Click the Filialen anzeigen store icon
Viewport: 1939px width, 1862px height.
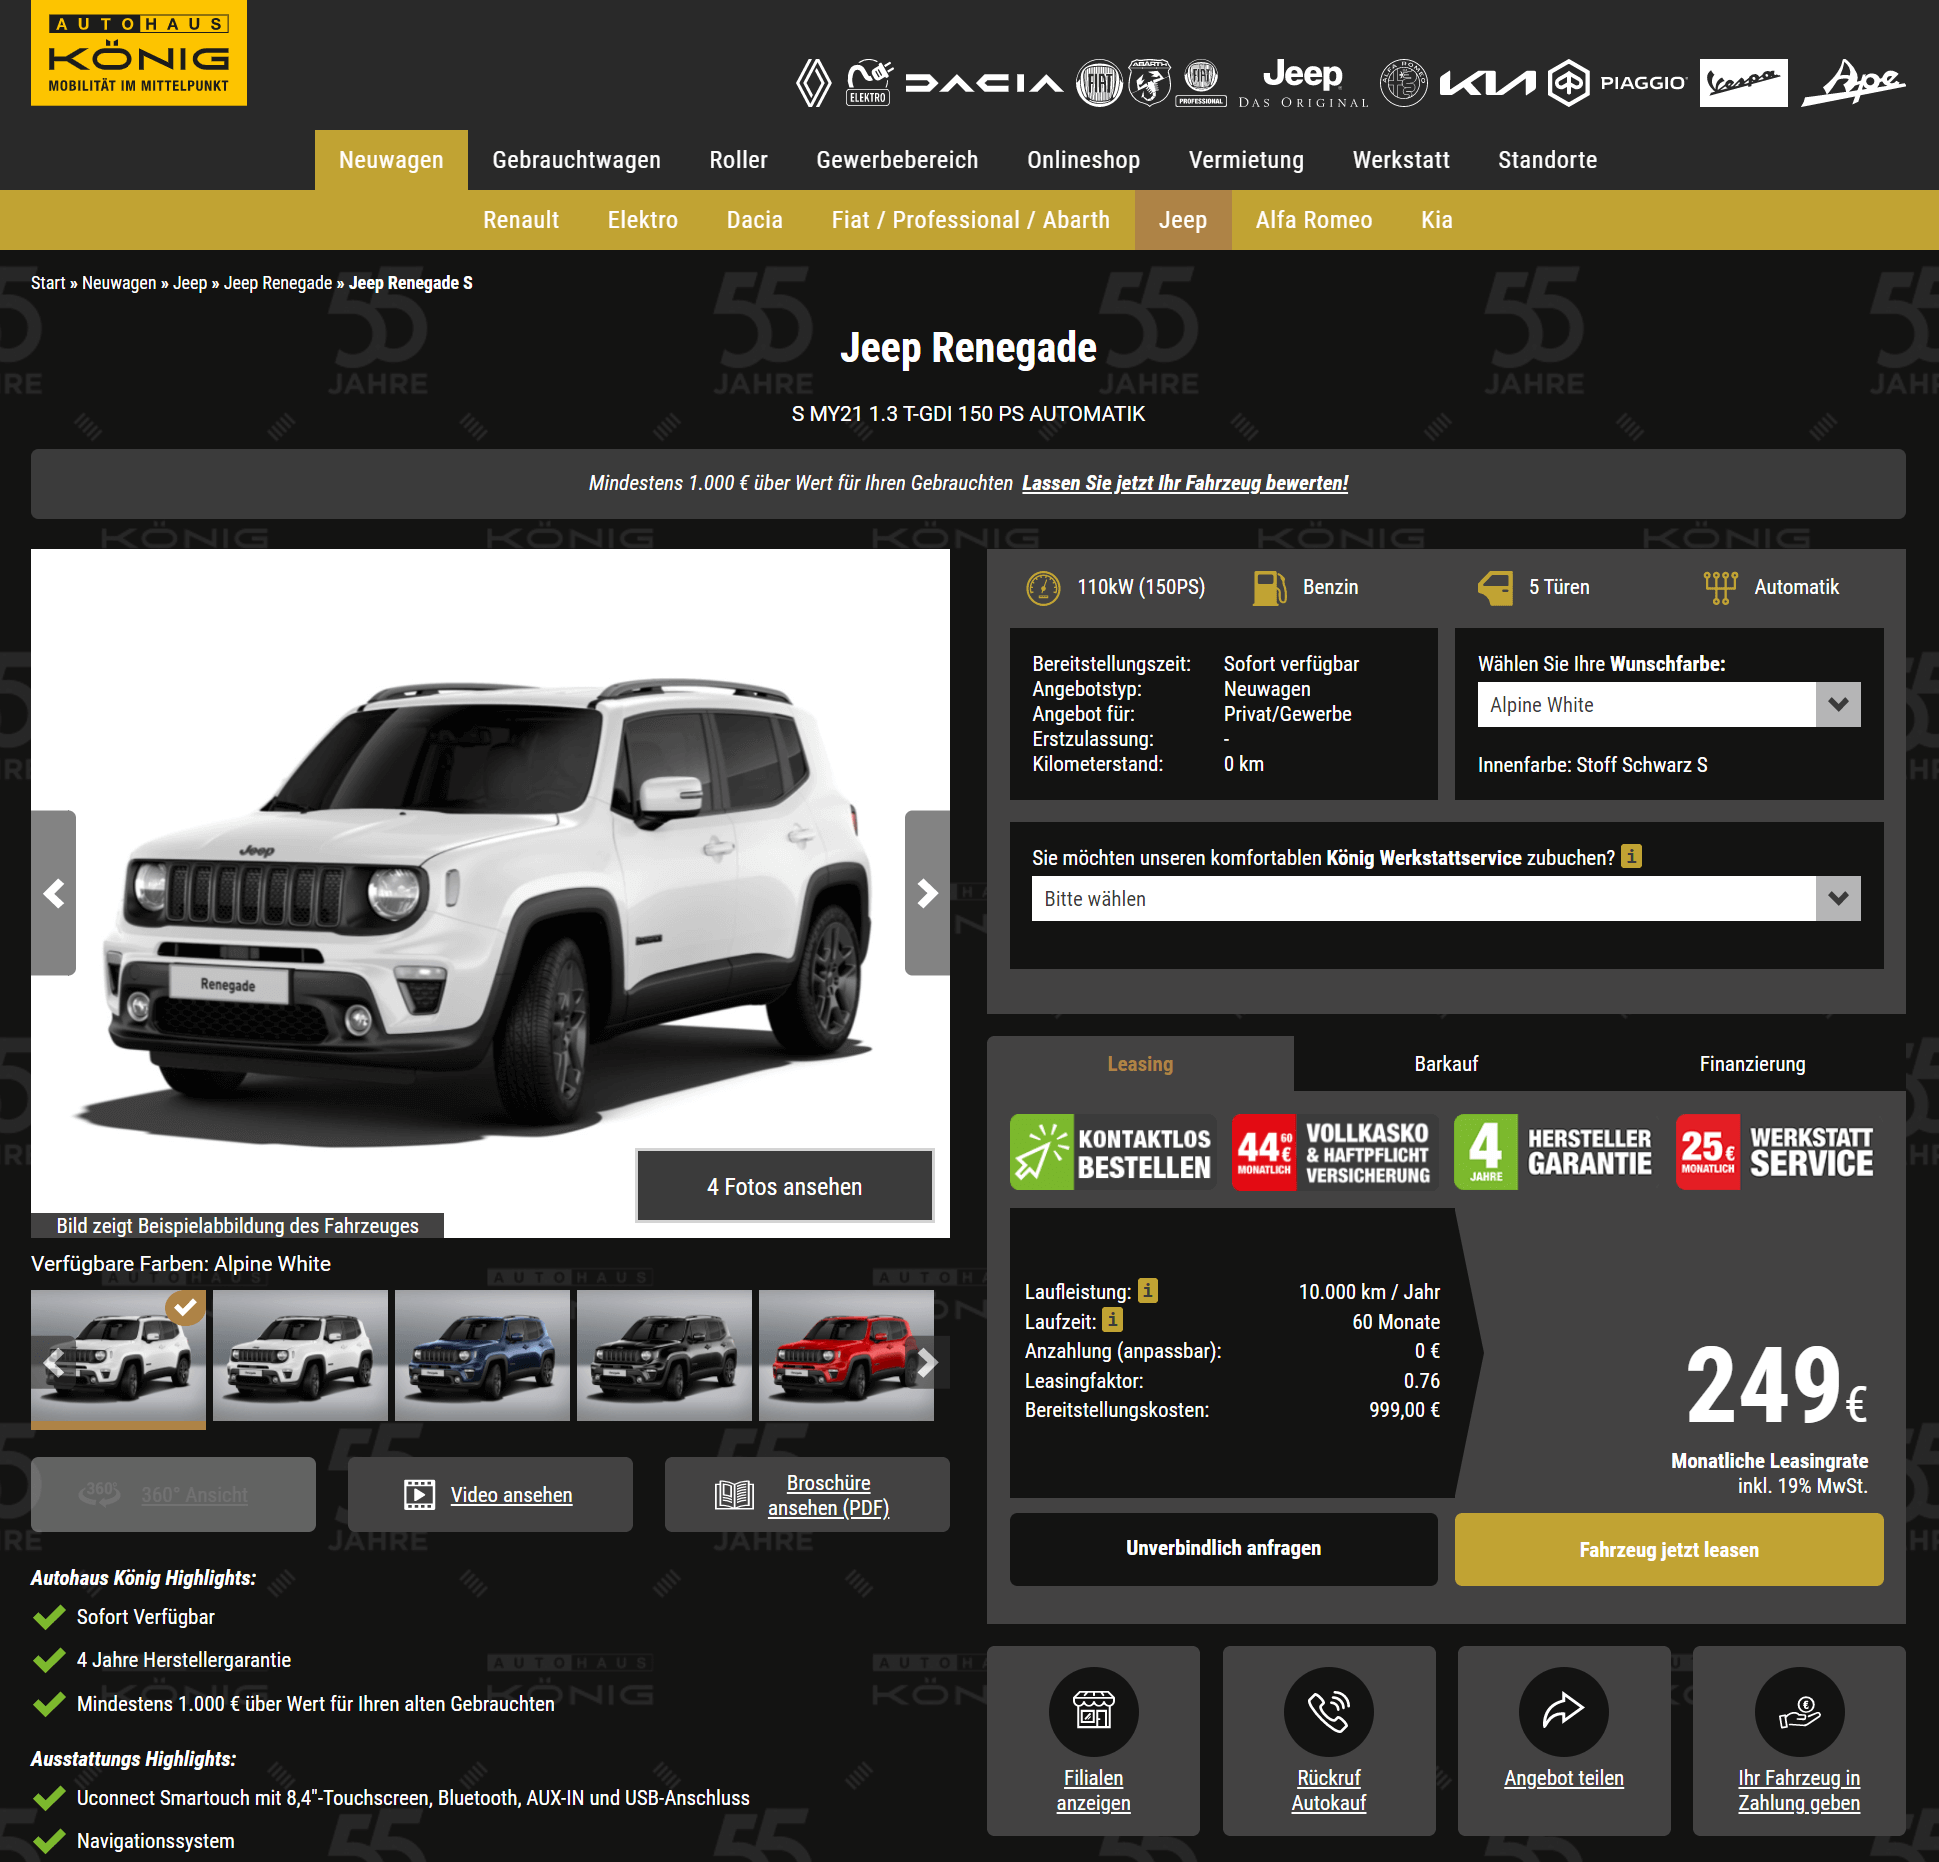point(1093,1711)
